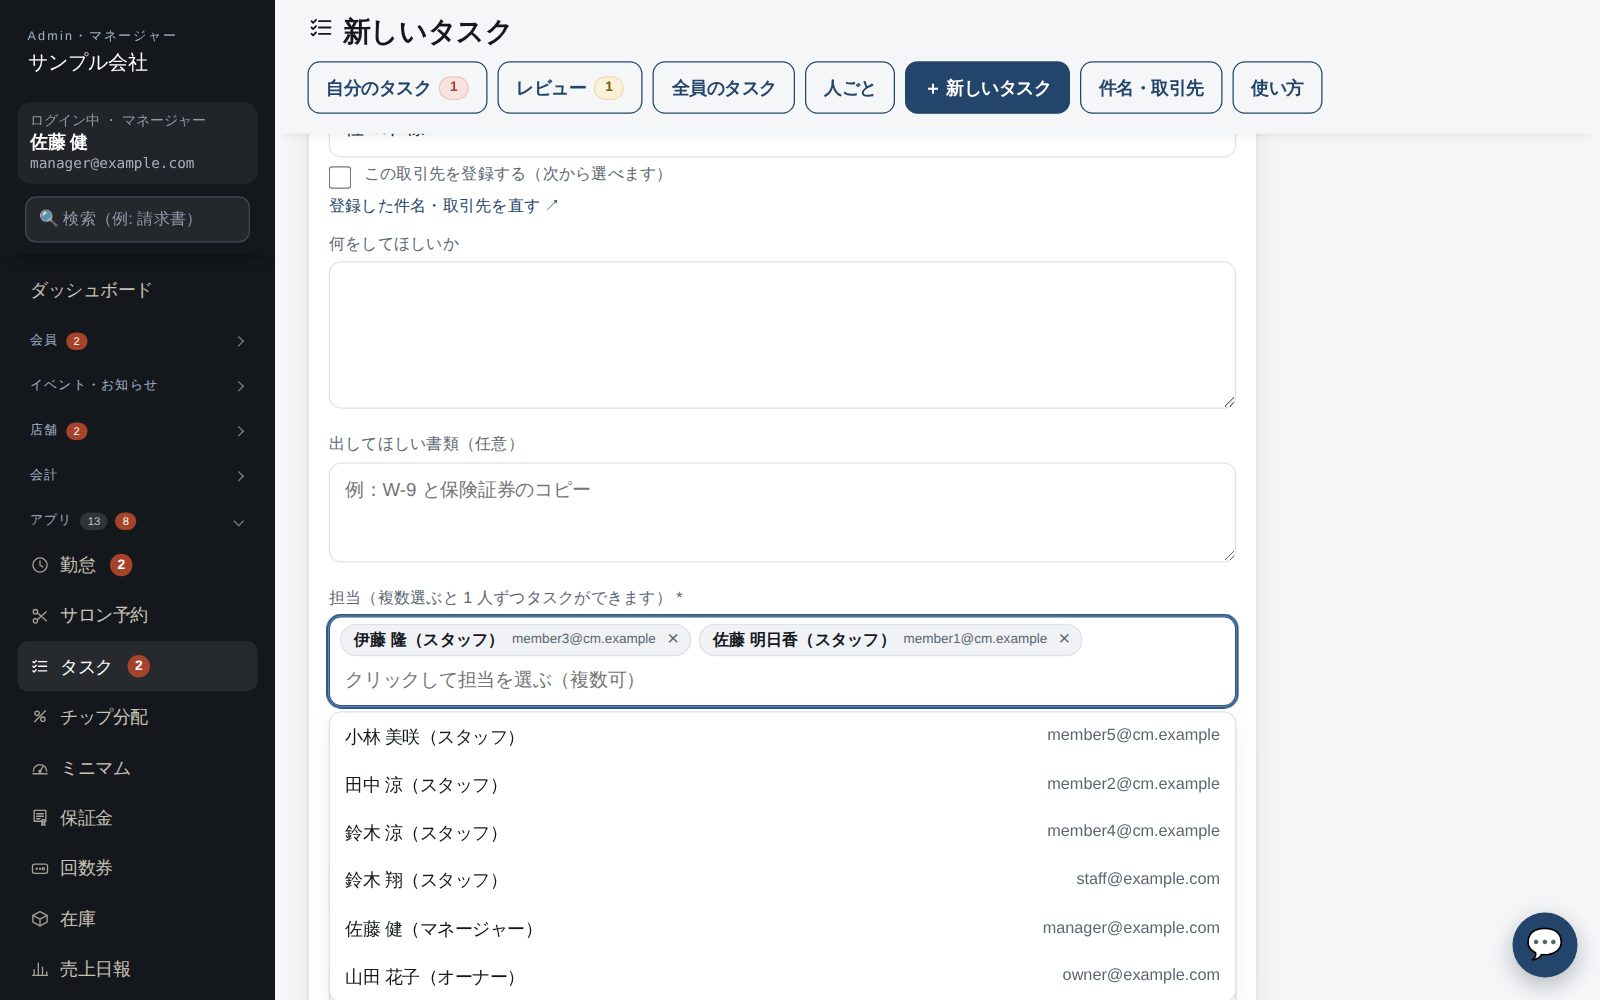Click the clock icon beside 勤怠
Screen dimensions: 1600x1000
pyautogui.click(x=40, y=565)
